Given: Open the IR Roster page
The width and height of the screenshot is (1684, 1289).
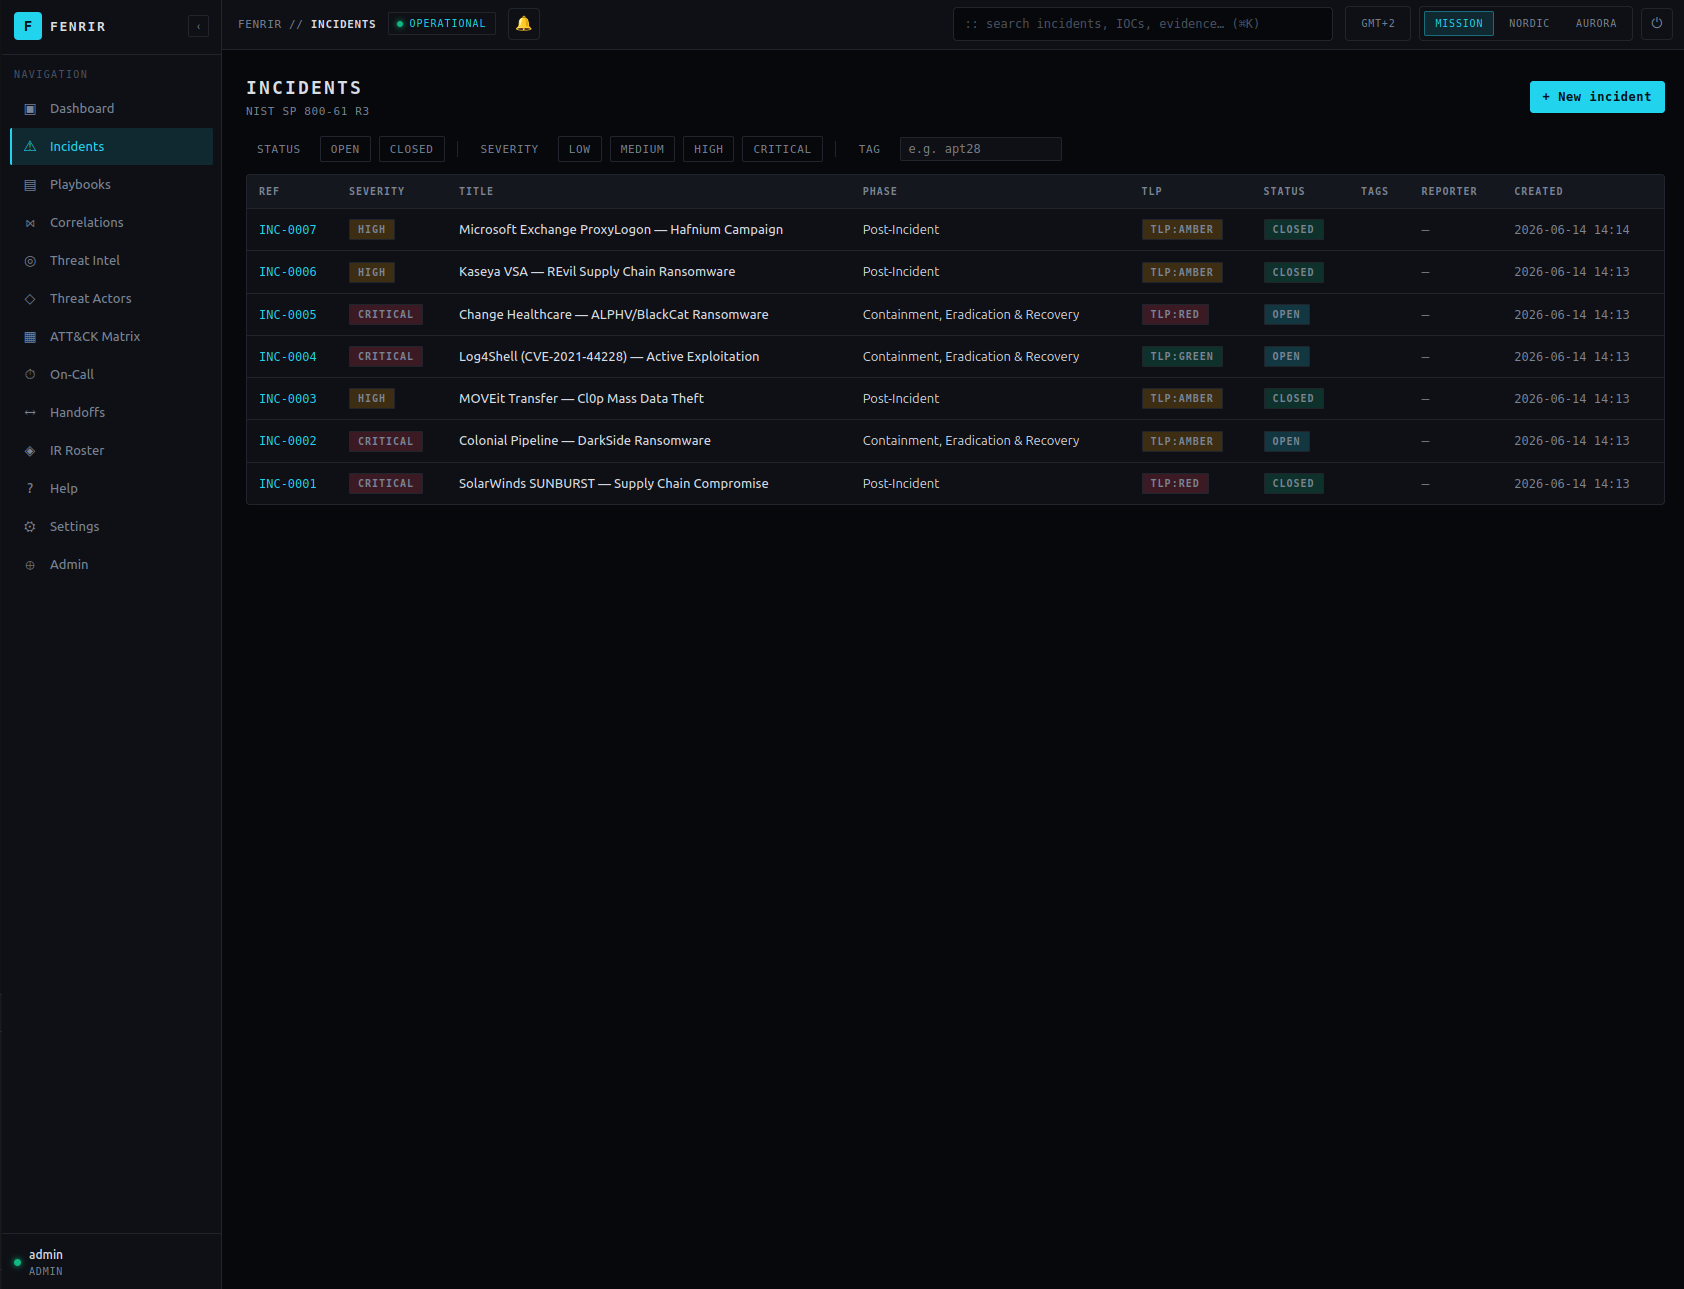Looking at the screenshot, I should point(111,450).
